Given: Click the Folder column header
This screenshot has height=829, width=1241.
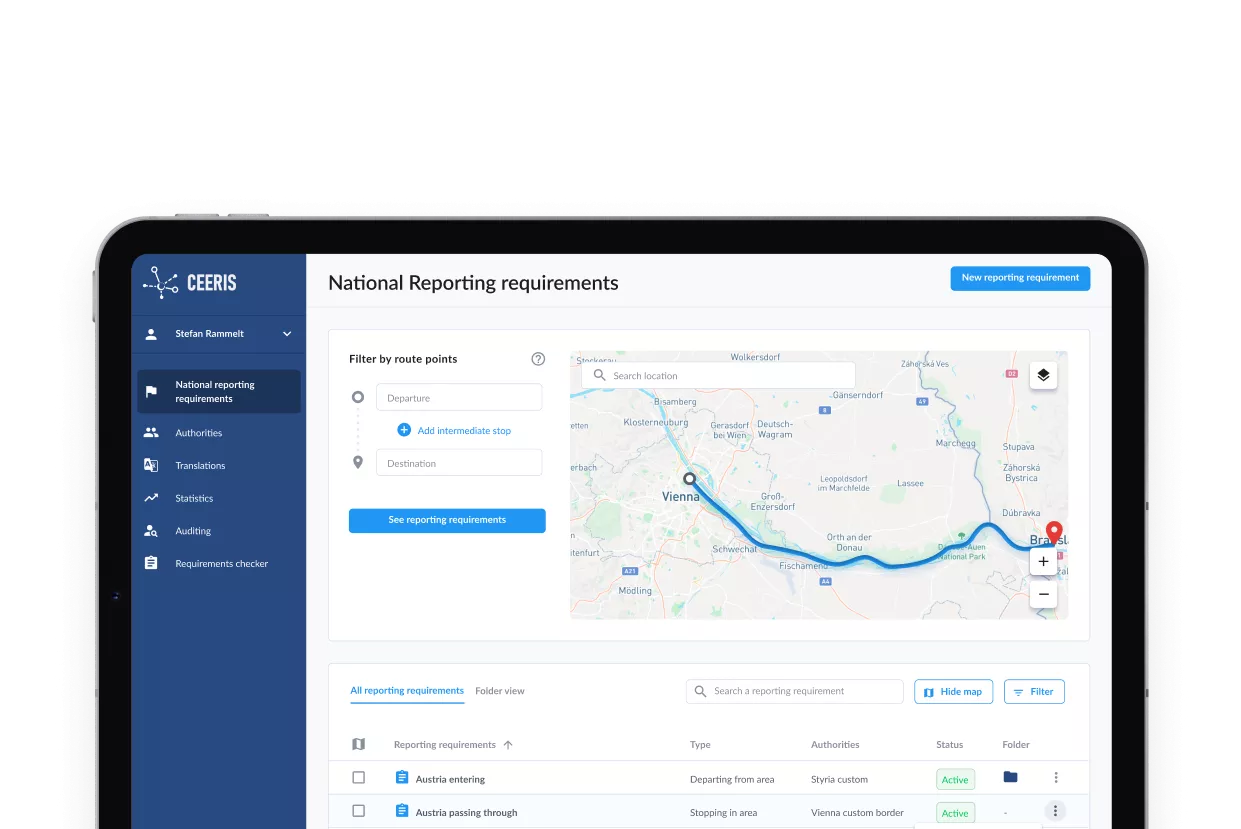Looking at the screenshot, I should pos(1016,745).
